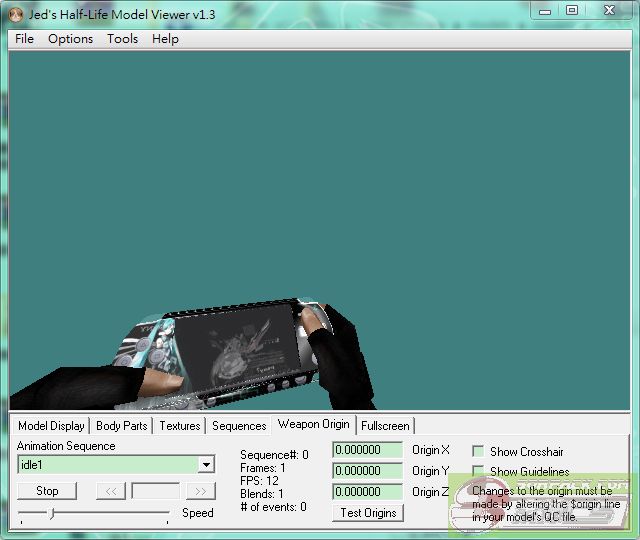Open the File menu

[25, 39]
